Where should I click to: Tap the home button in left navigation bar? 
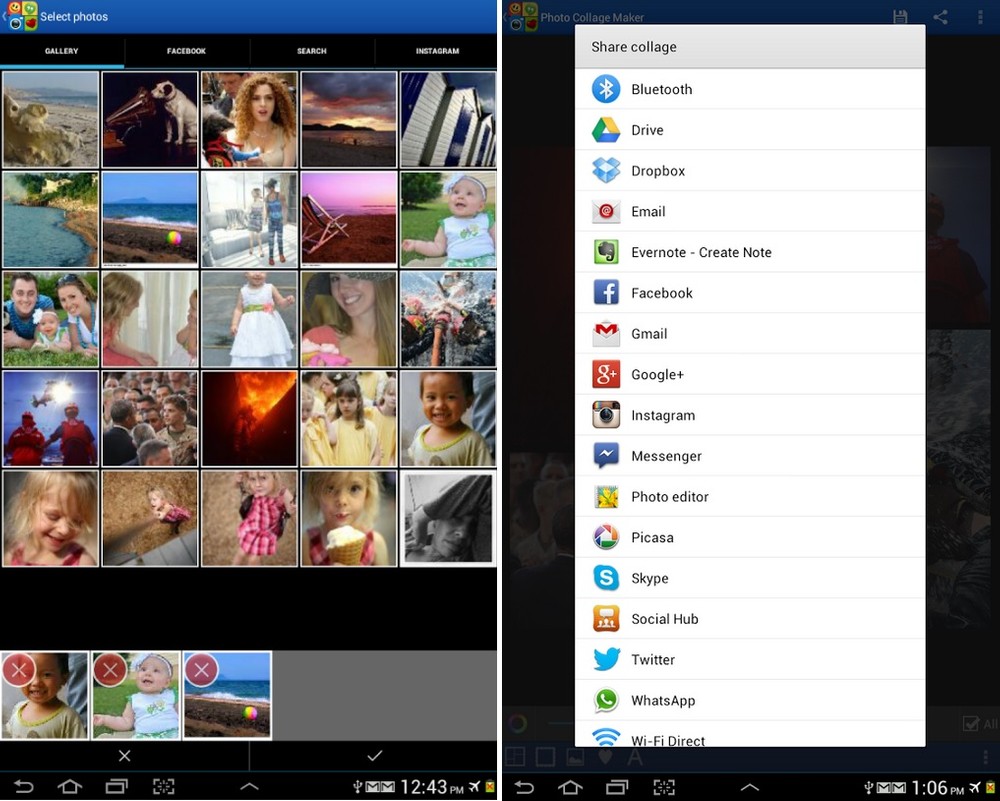[70, 787]
